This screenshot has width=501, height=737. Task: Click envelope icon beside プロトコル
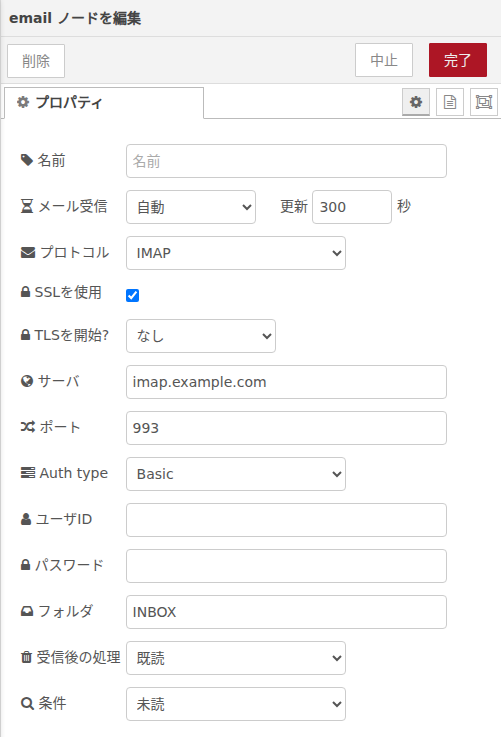(x=28, y=252)
